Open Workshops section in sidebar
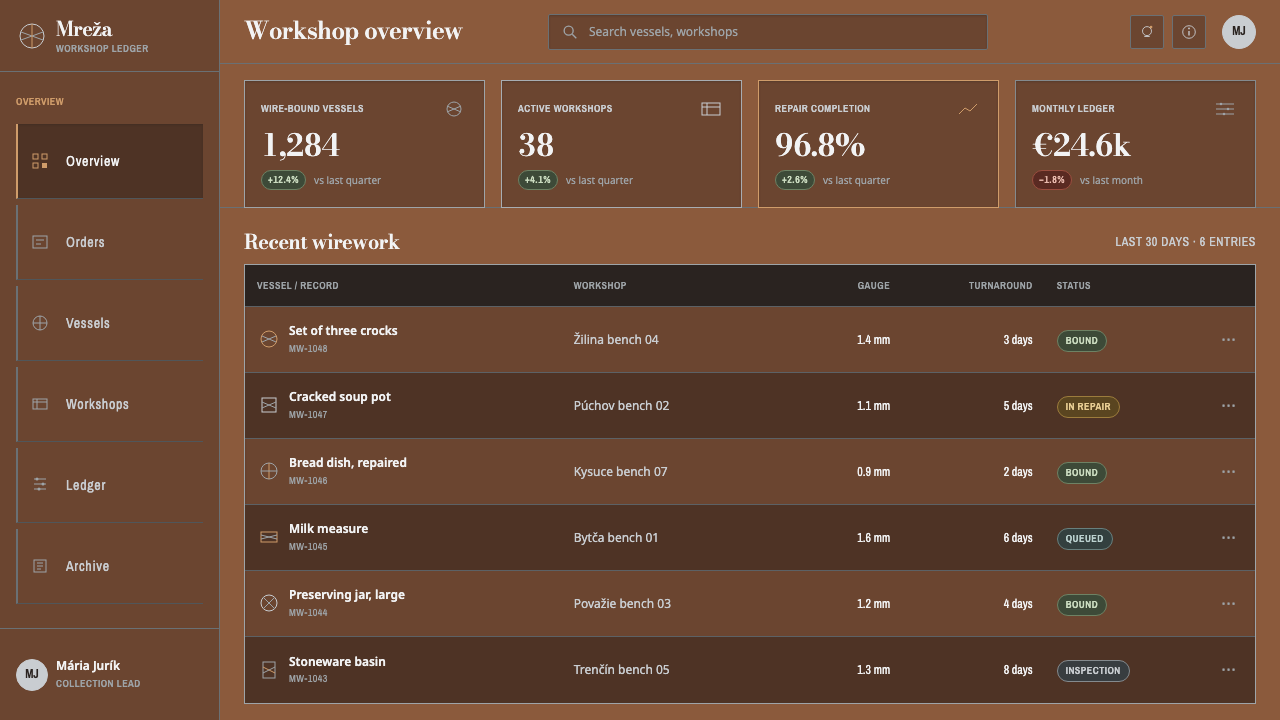1280x720 pixels. (x=110, y=404)
